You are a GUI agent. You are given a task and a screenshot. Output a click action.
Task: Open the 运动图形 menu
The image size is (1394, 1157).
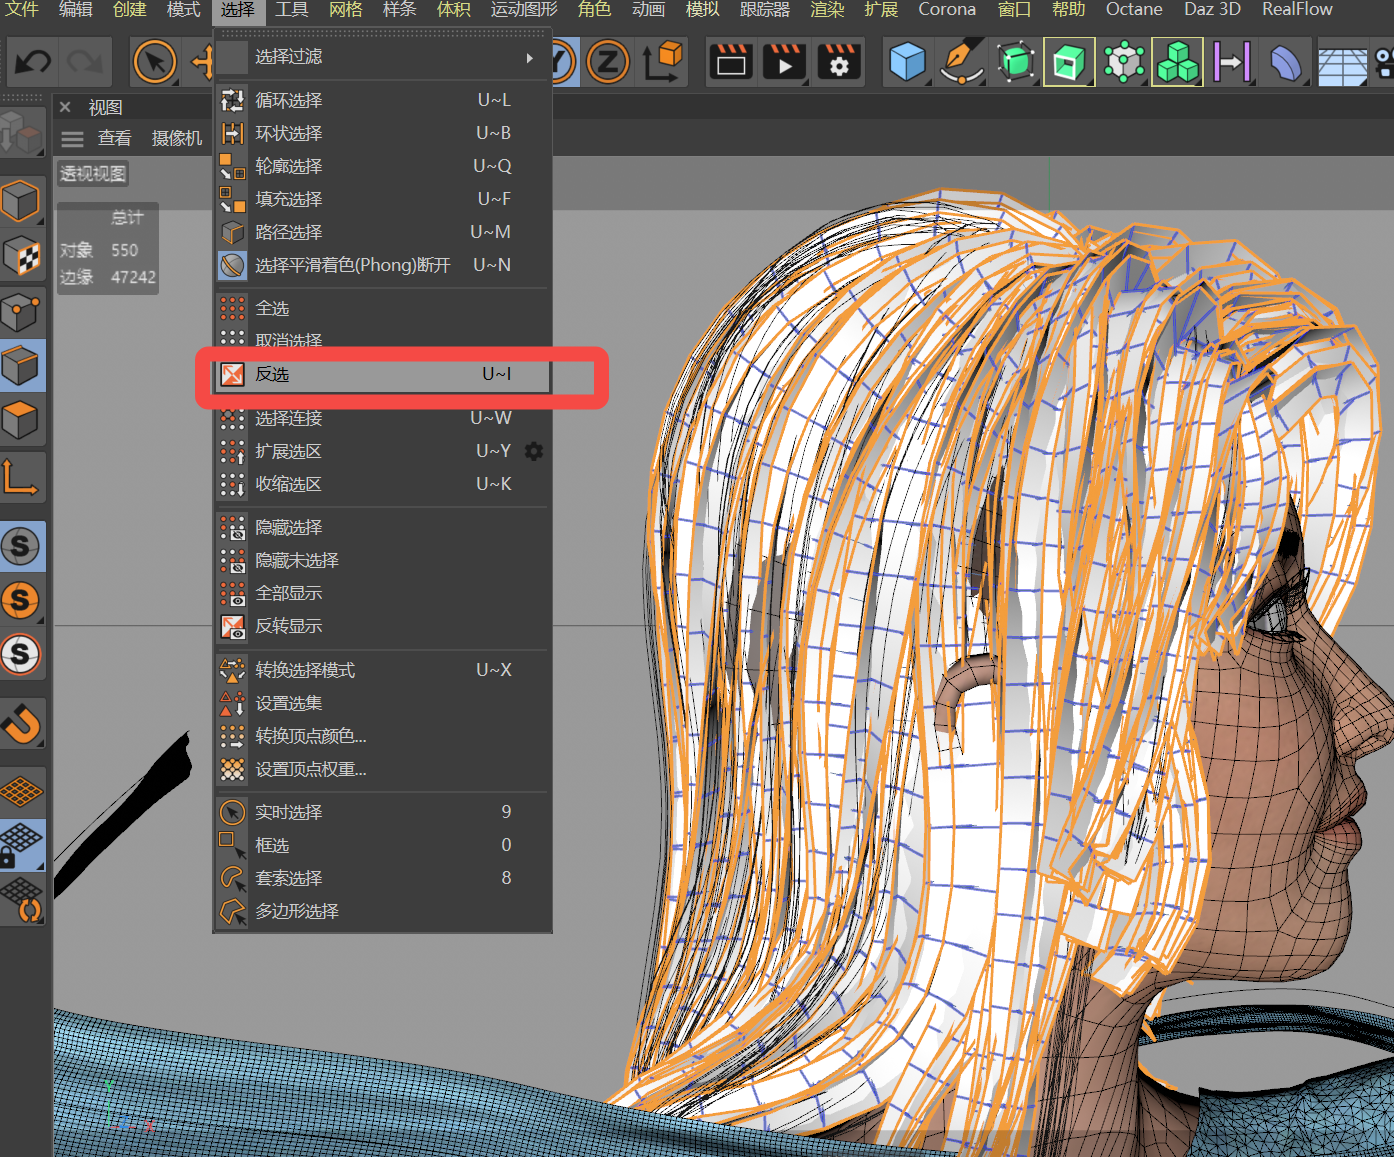(524, 9)
